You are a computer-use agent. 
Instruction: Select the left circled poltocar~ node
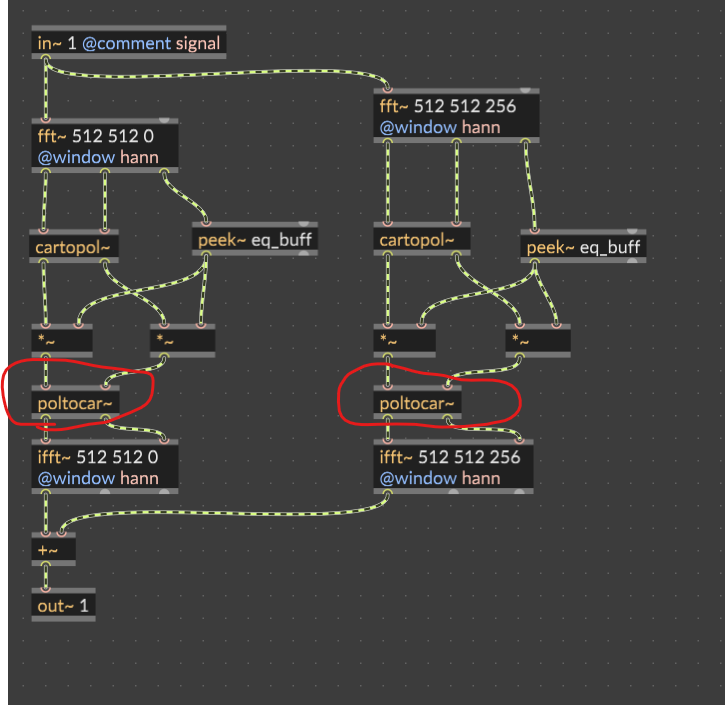click(75, 403)
